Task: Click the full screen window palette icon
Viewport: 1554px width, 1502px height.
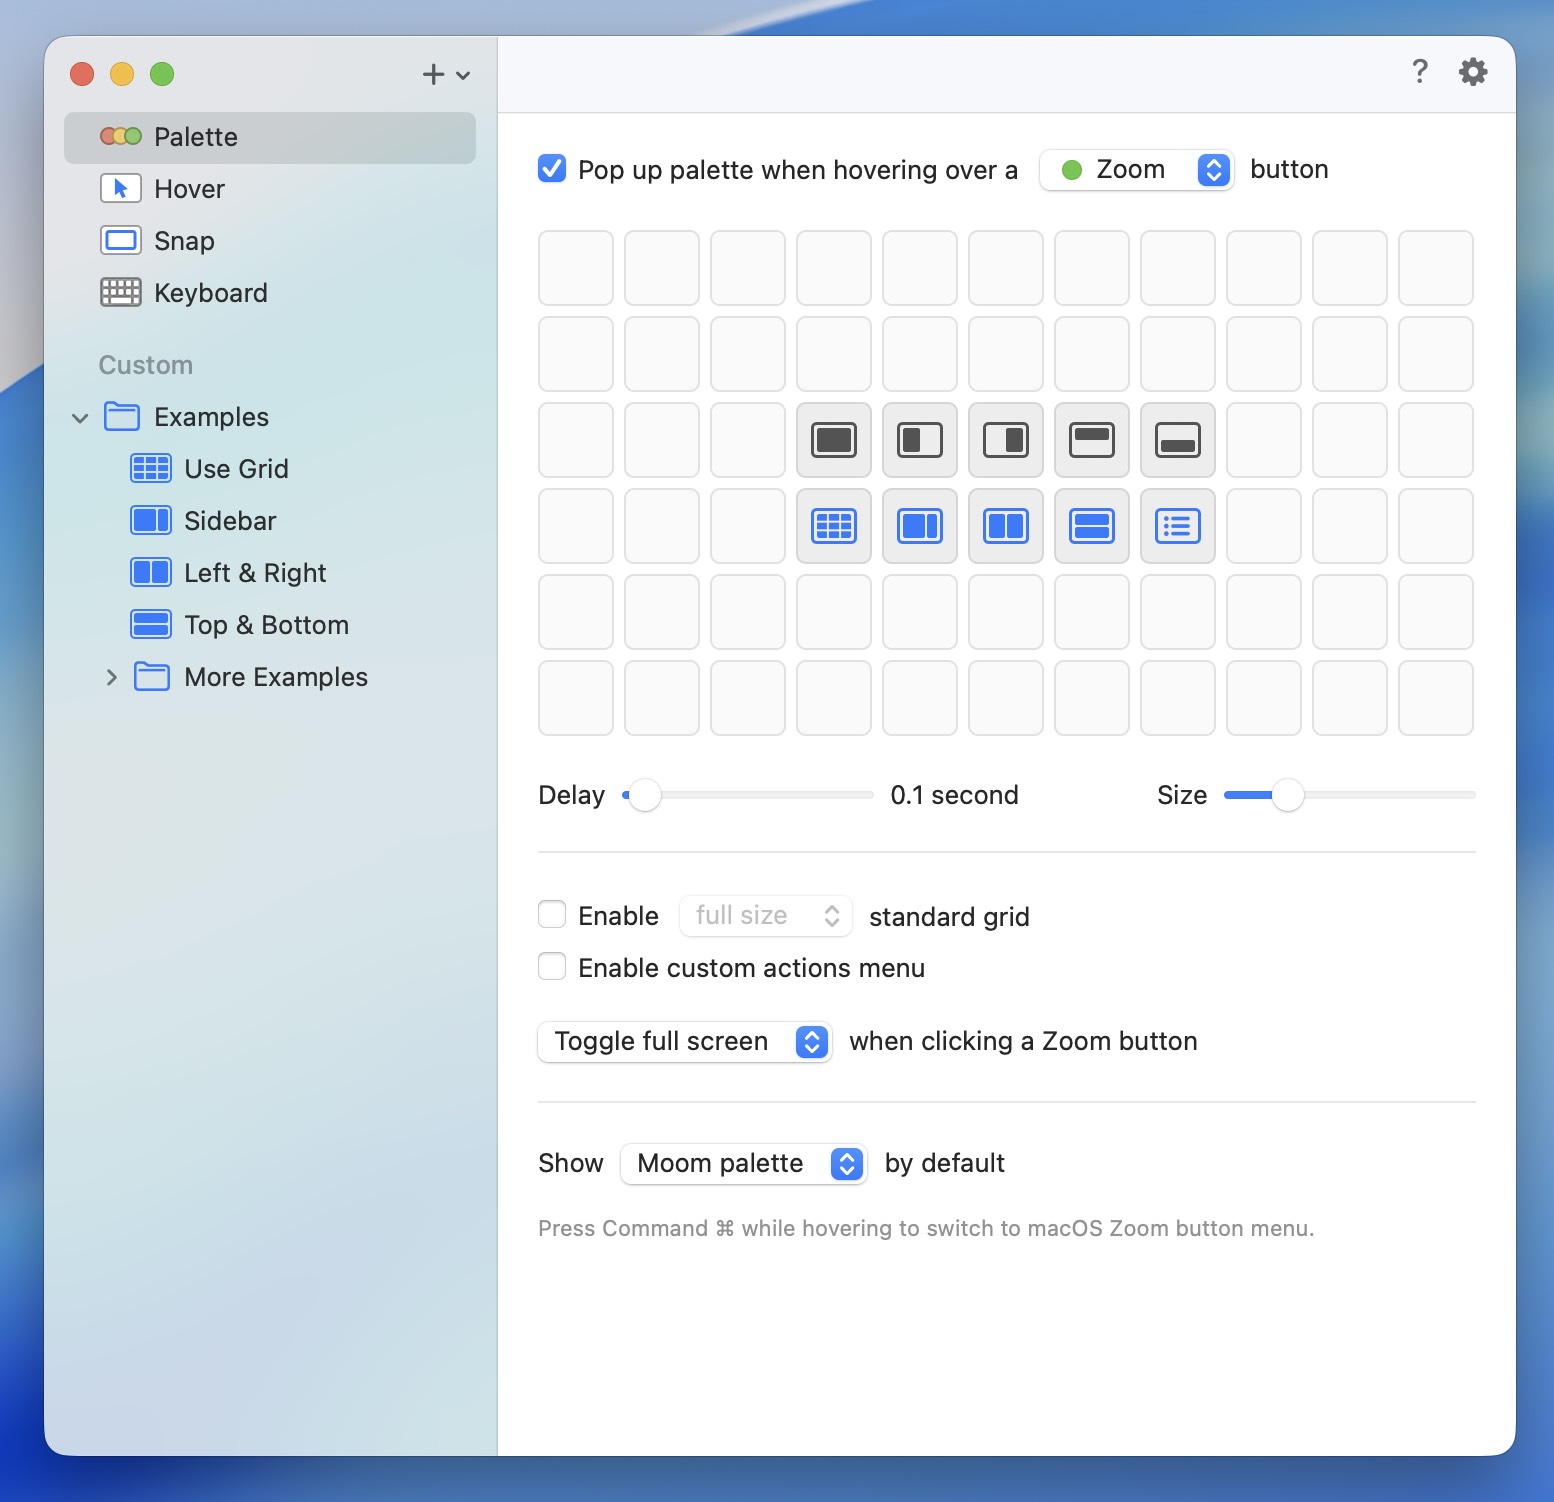Action: coord(833,440)
